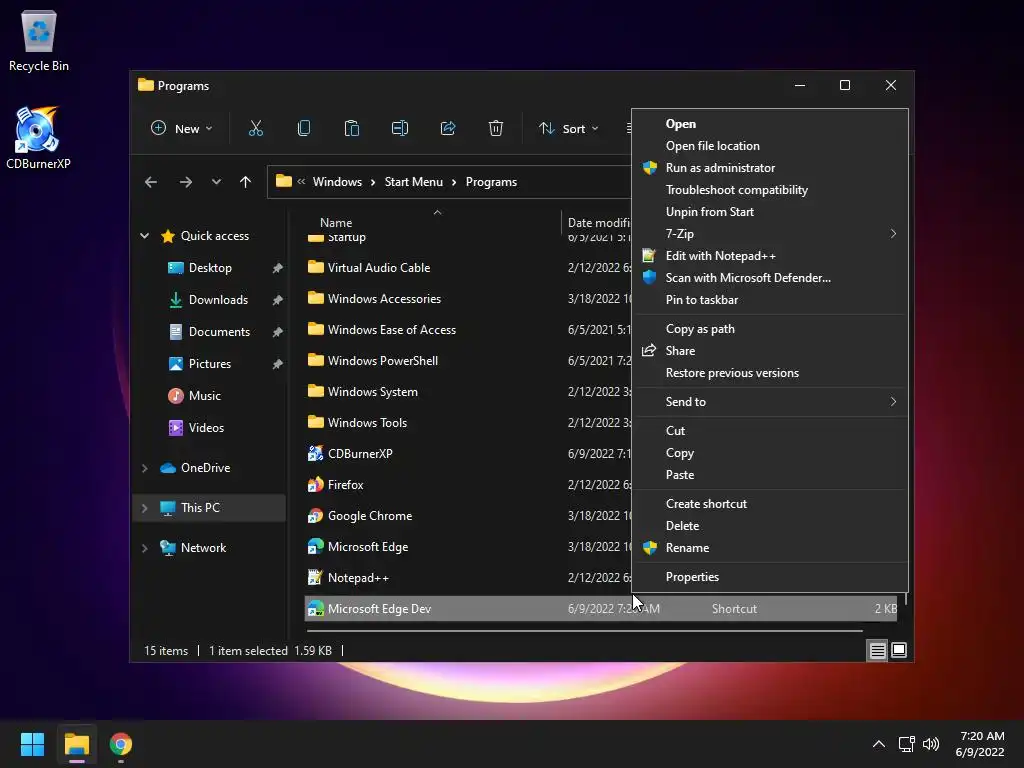Click the network tray icon
The image size is (1024, 768).
[x=906, y=744]
